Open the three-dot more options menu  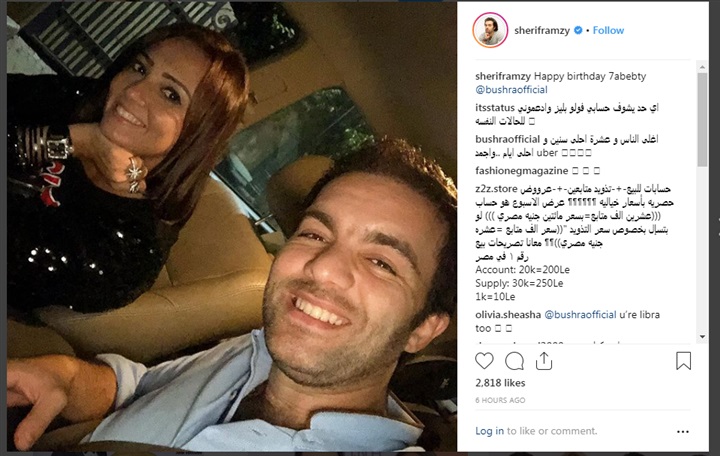683,432
